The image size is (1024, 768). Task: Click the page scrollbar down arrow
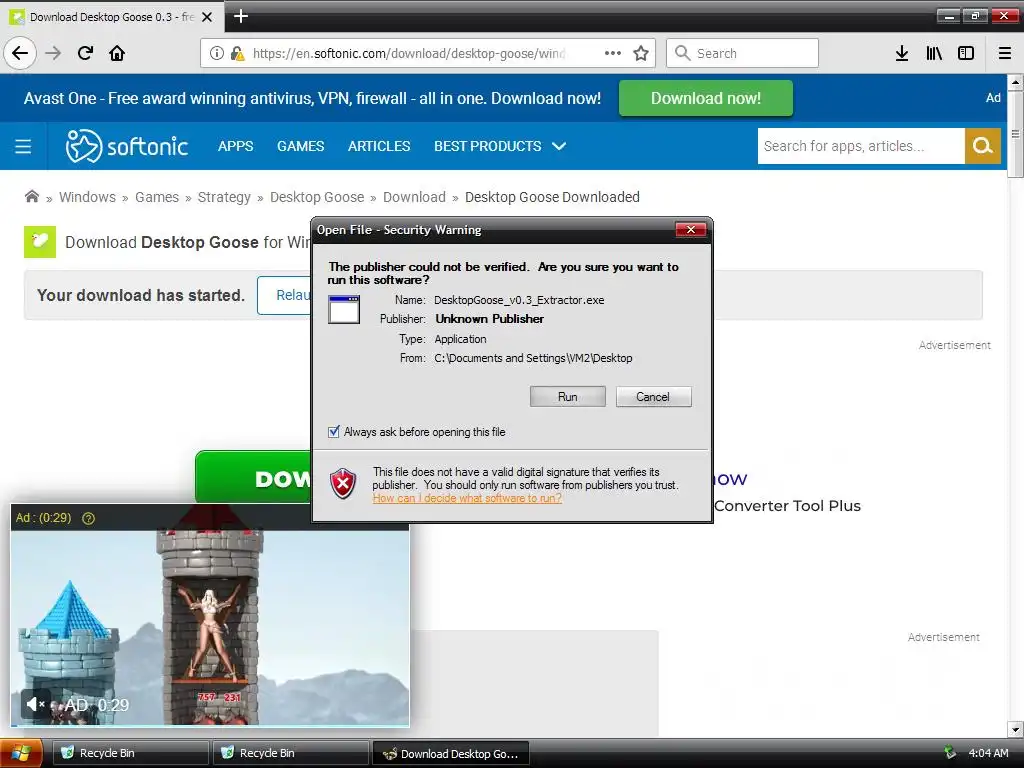click(1015, 729)
